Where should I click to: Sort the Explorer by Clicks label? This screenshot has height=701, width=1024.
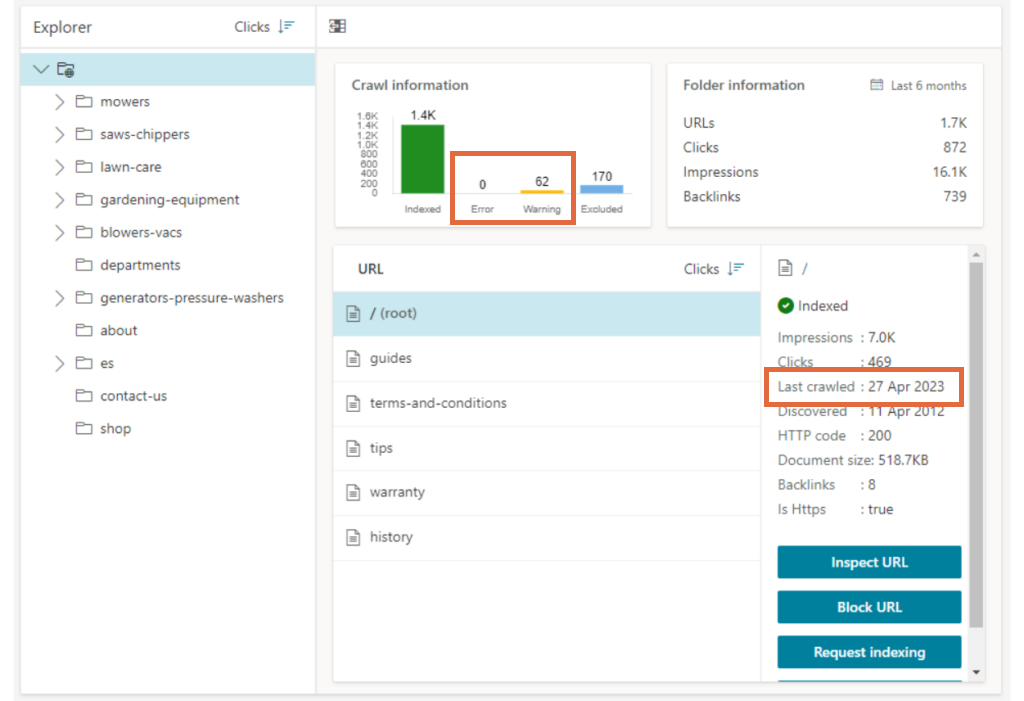click(x=252, y=27)
